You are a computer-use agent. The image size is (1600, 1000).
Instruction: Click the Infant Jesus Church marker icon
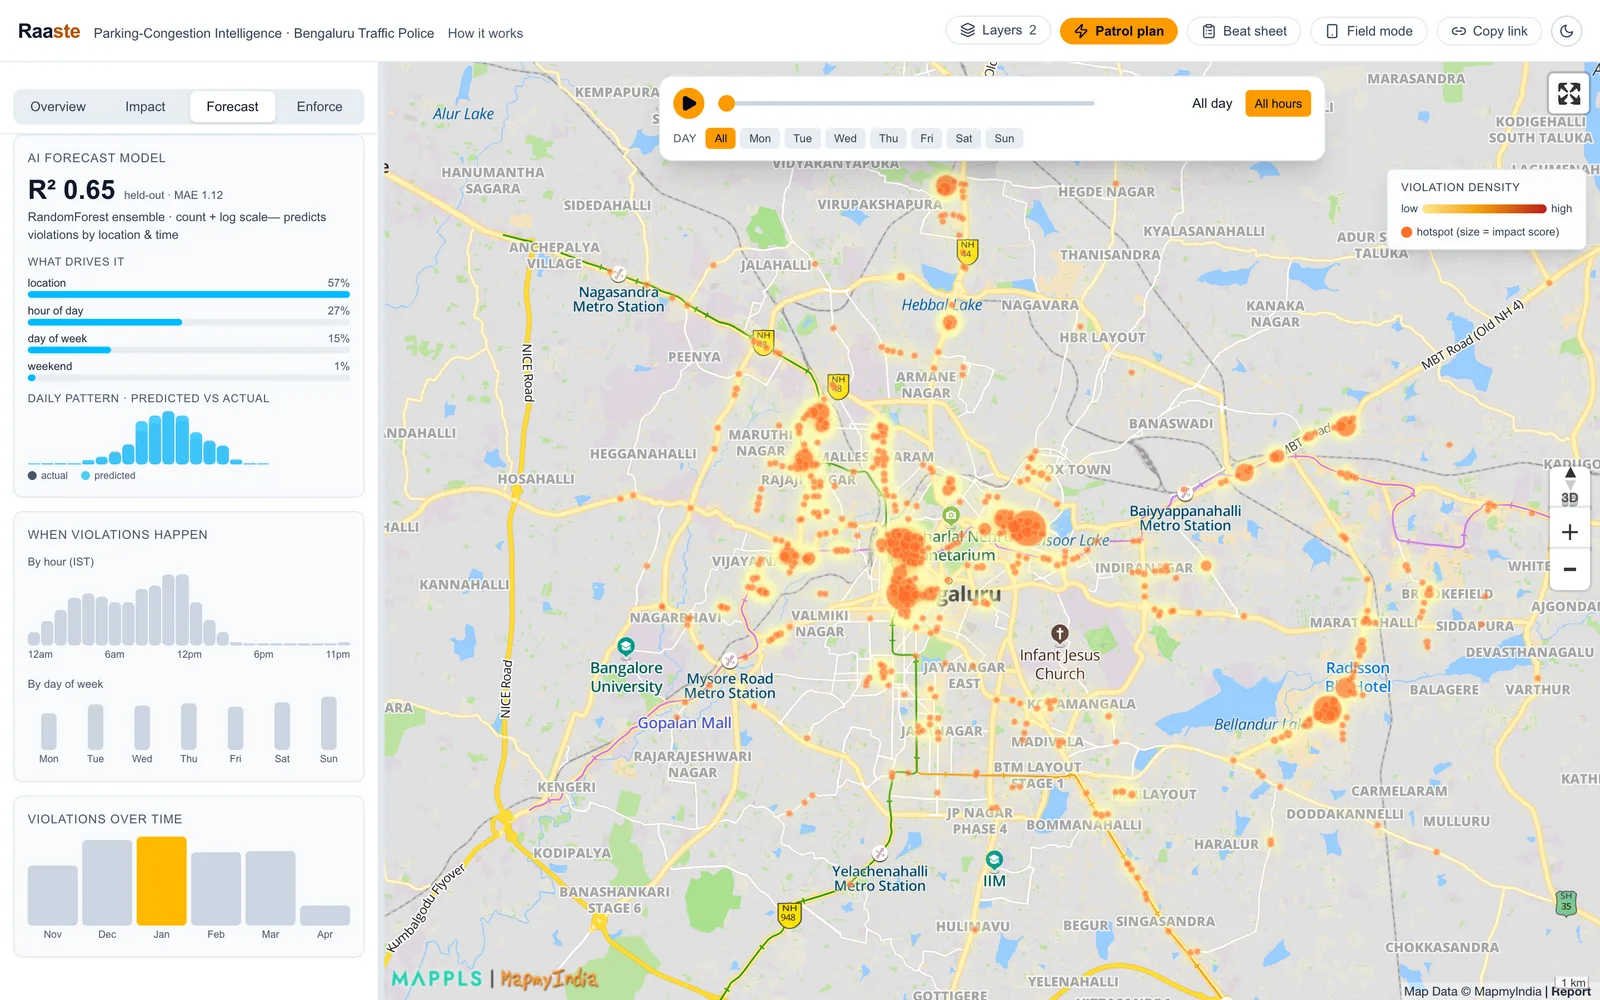click(1060, 633)
